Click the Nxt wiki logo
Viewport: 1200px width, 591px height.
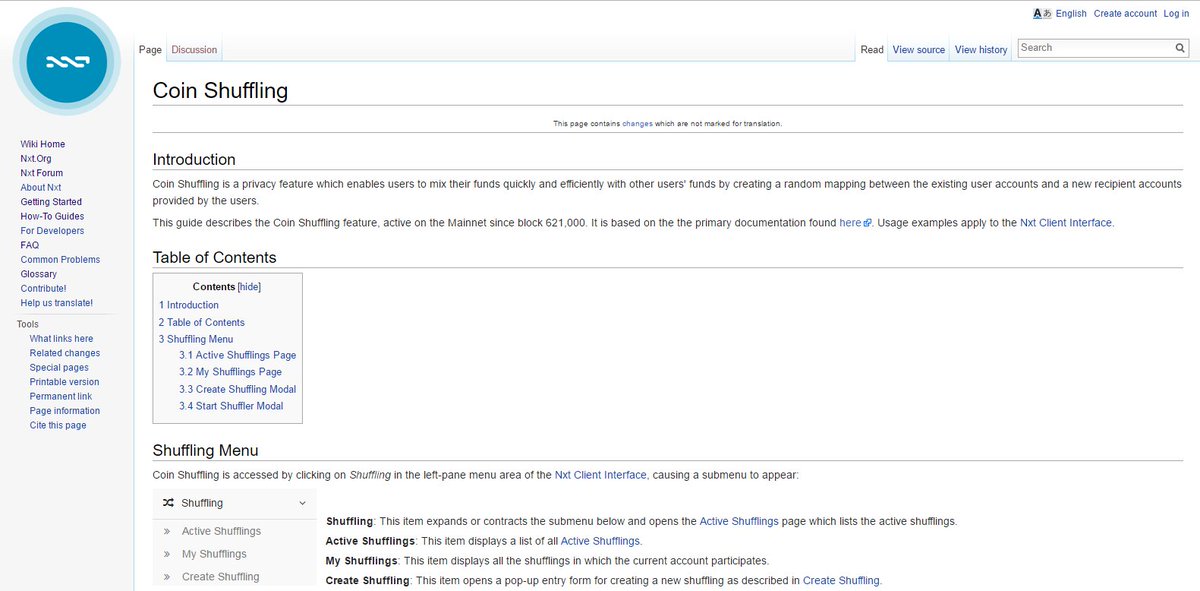[67, 62]
